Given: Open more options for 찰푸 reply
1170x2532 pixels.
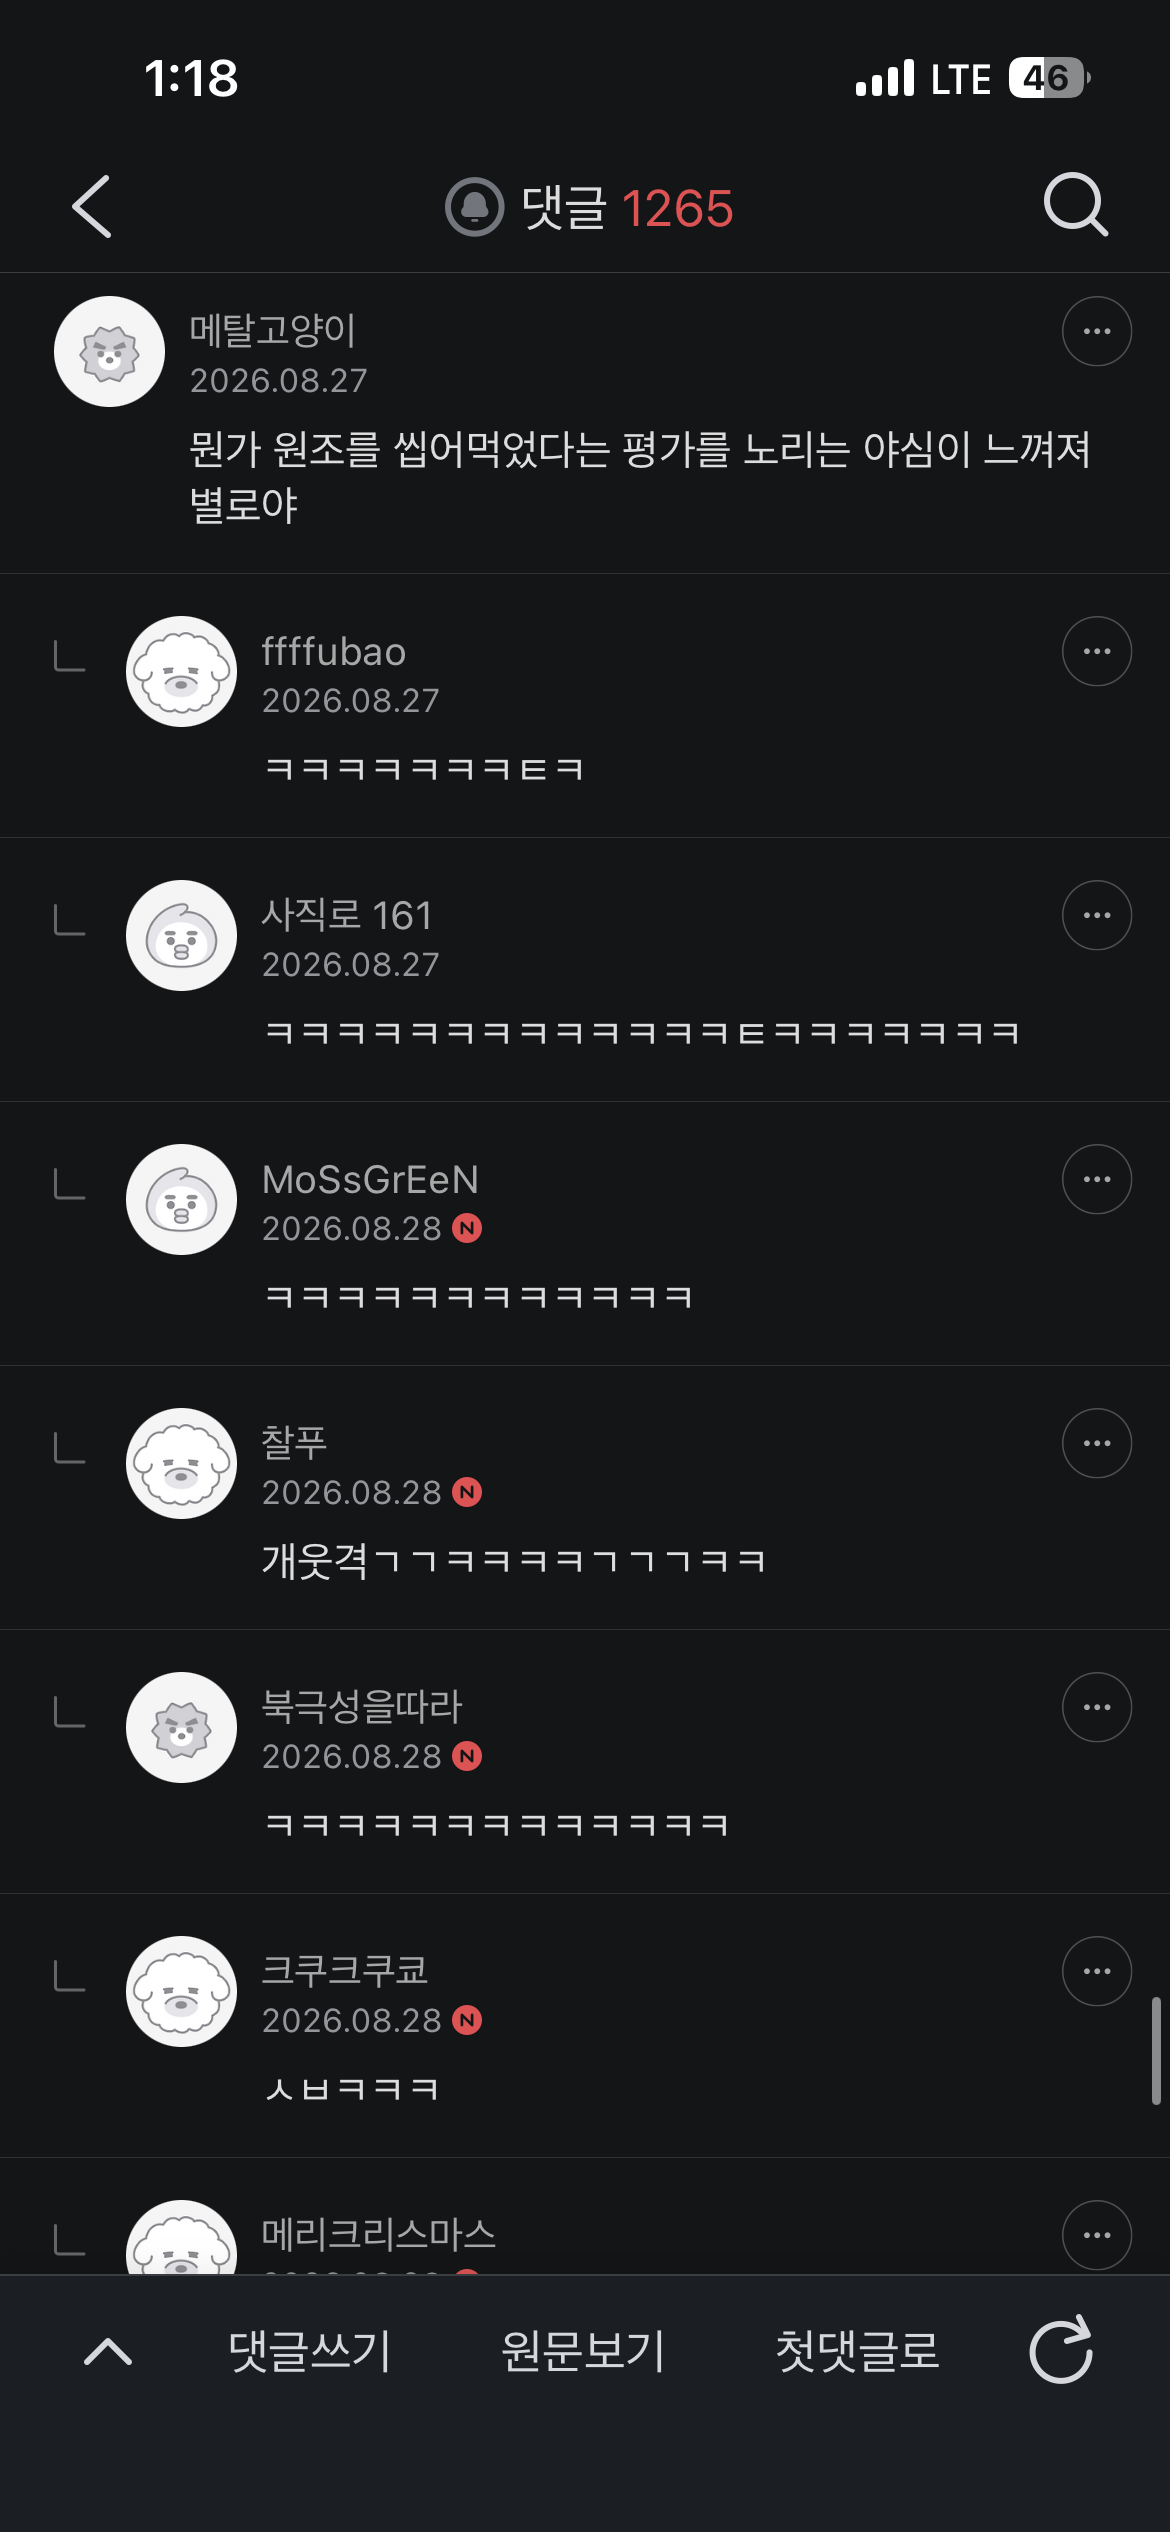Looking at the screenshot, I should pos(1097,1443).
